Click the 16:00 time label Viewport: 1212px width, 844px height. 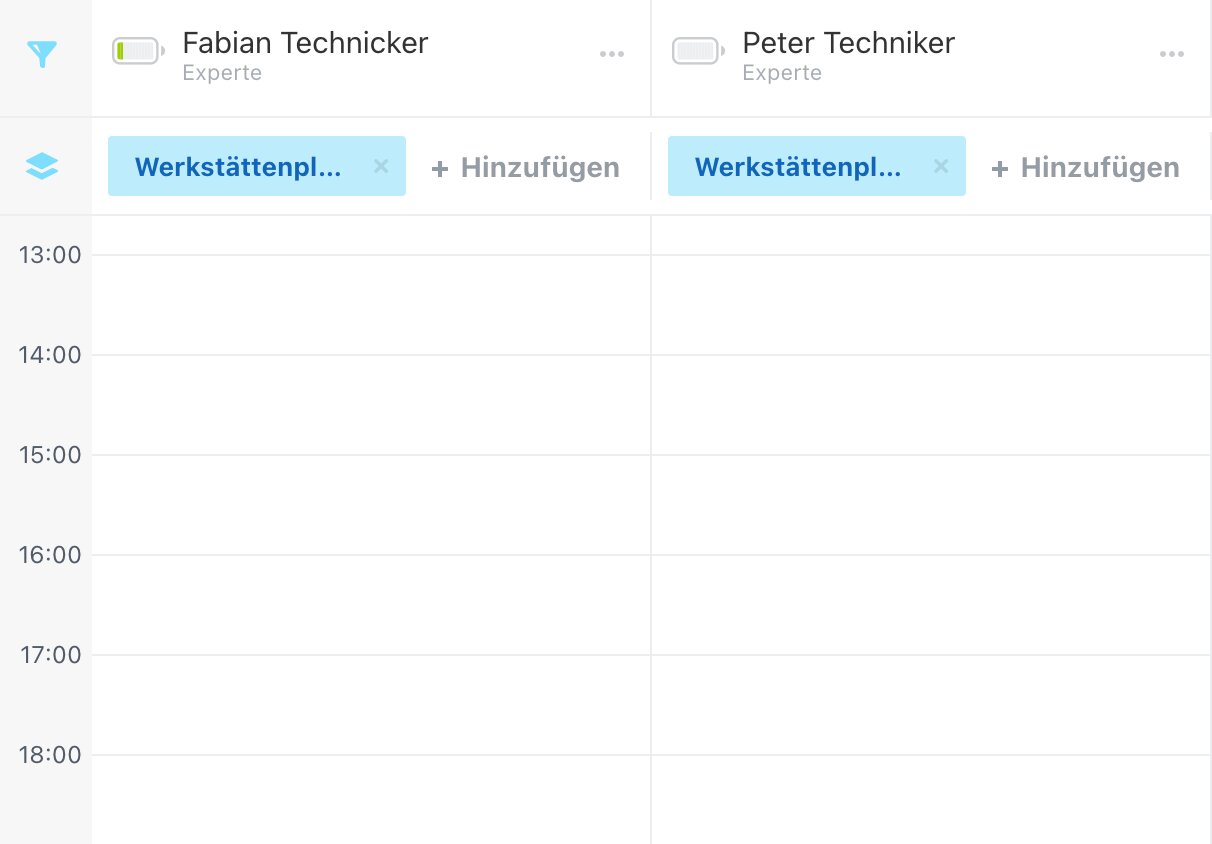[50, 555]
